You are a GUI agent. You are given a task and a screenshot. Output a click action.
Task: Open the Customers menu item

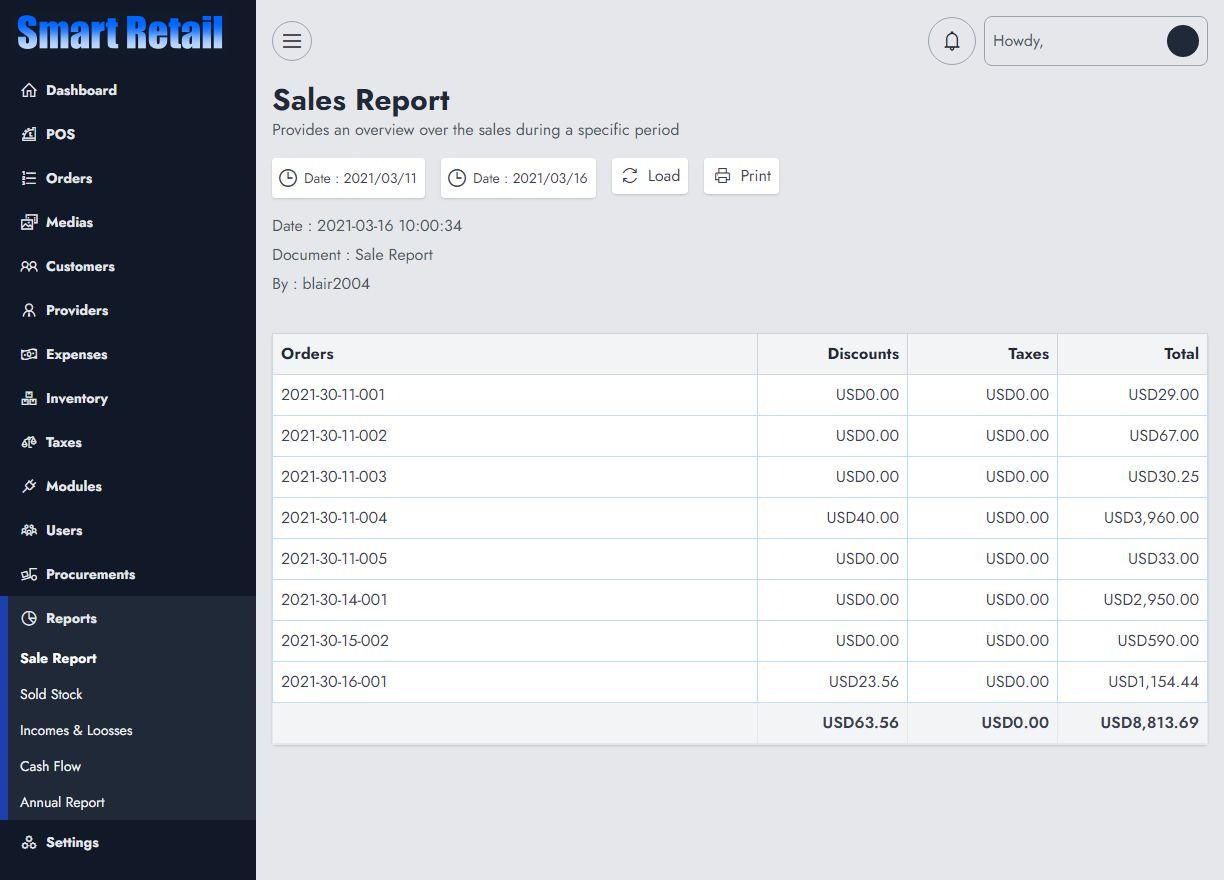[80, 266]
